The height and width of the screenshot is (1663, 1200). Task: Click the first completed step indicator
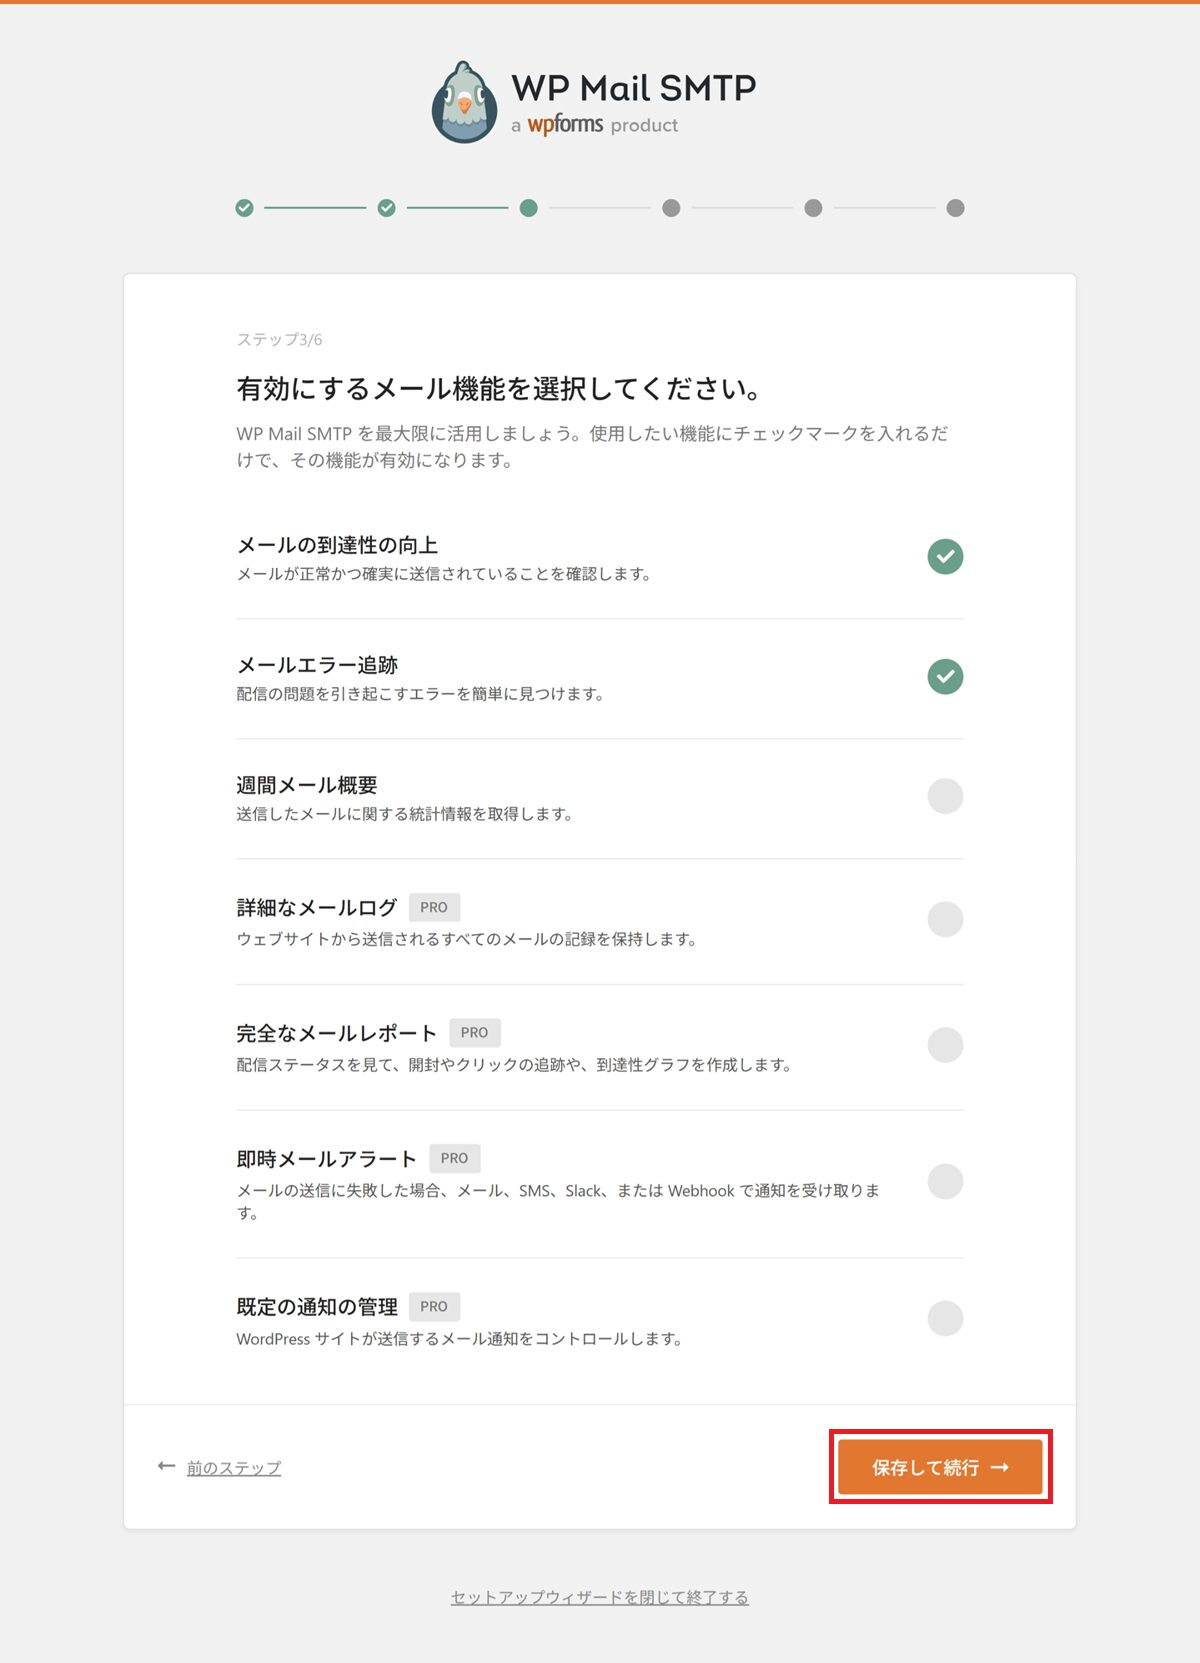coord(245,208)
